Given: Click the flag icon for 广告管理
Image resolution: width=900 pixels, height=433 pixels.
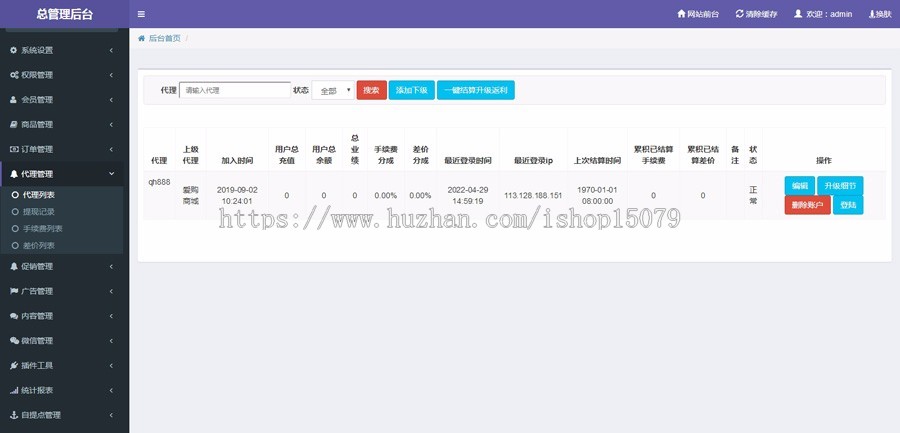Looking at the screenshot, I should tap(14, 291).
